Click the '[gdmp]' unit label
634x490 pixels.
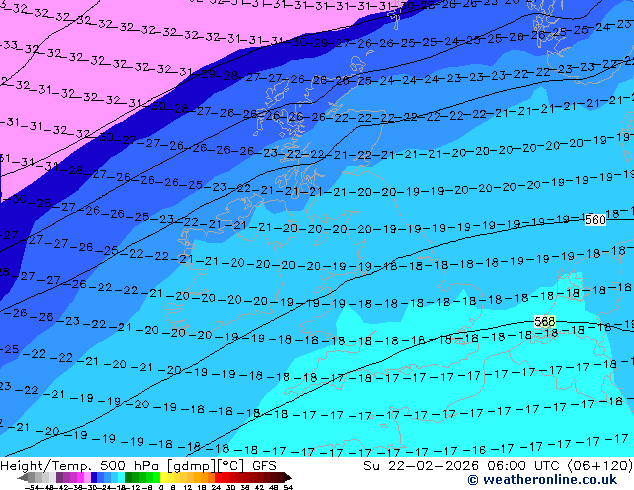click(192, 466)
